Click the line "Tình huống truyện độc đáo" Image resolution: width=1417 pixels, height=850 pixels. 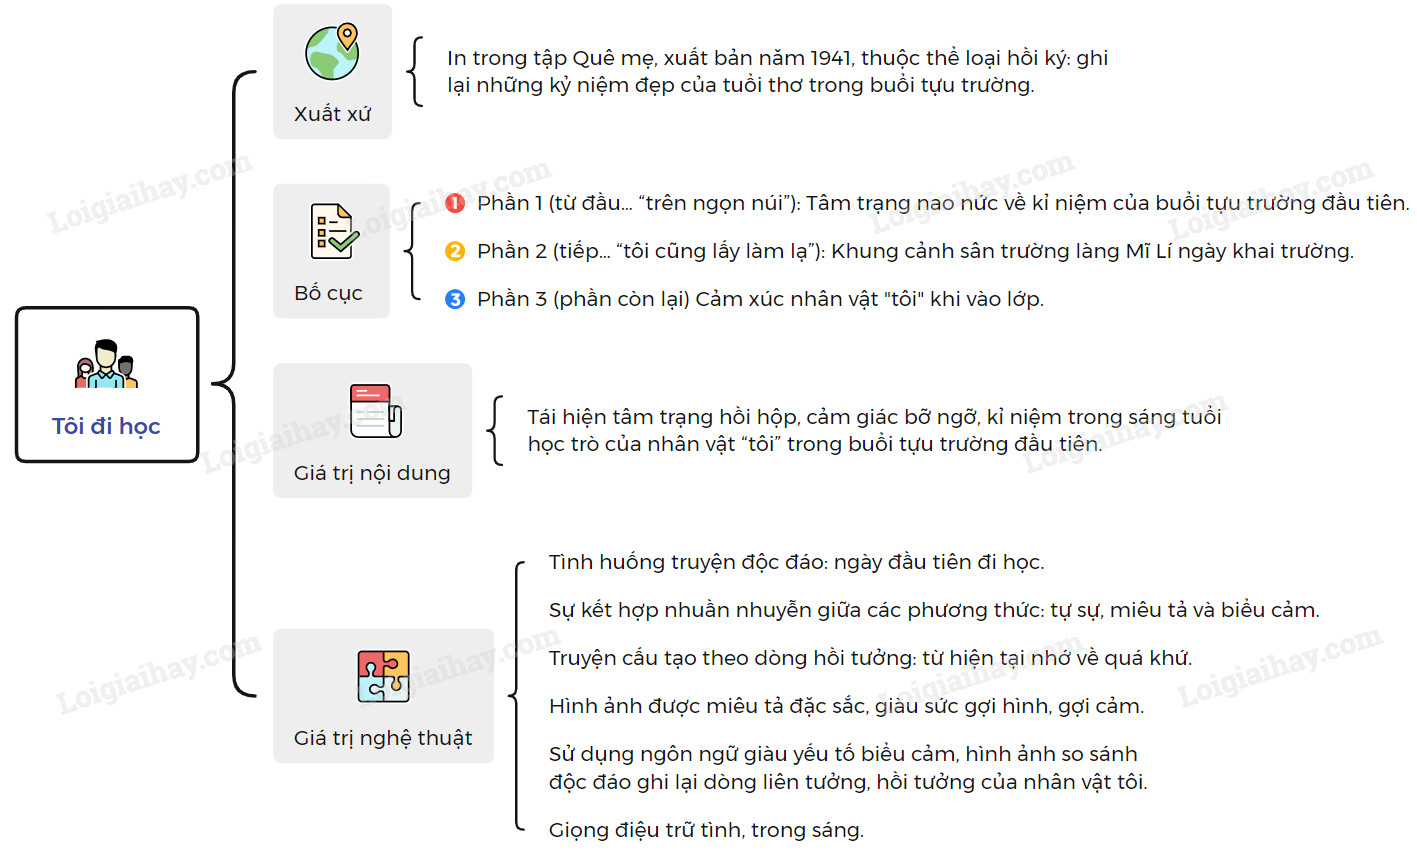tap(796, 562)
